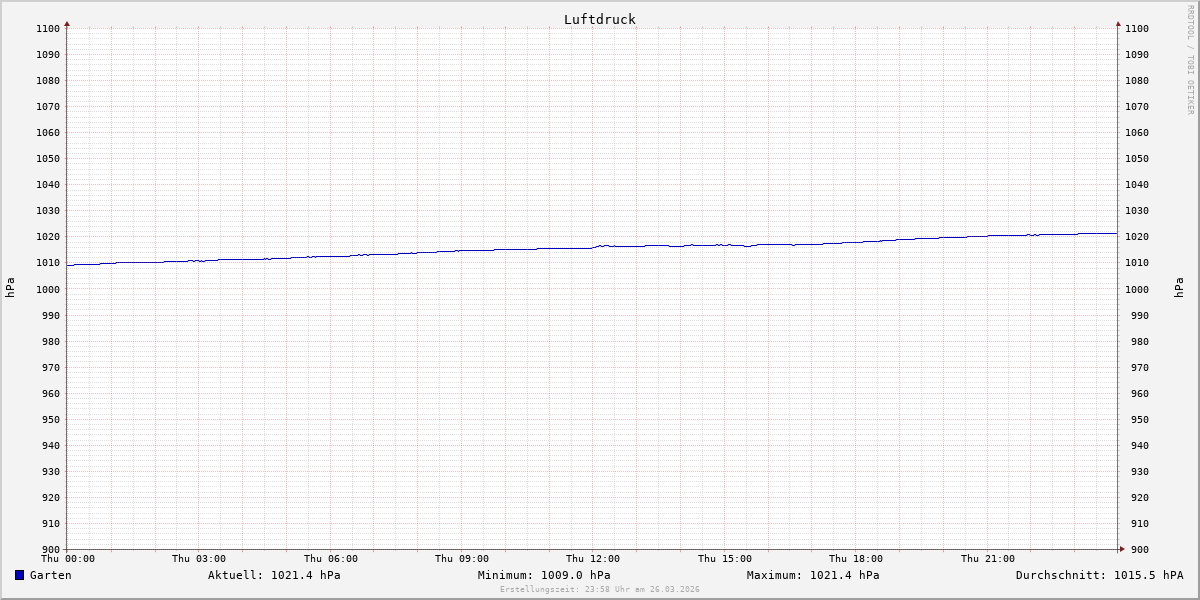Click the red arrow atop the right y-axis
Image resolution: width=1200 pixels, height=600 pixels.
tap(1118, 23)
